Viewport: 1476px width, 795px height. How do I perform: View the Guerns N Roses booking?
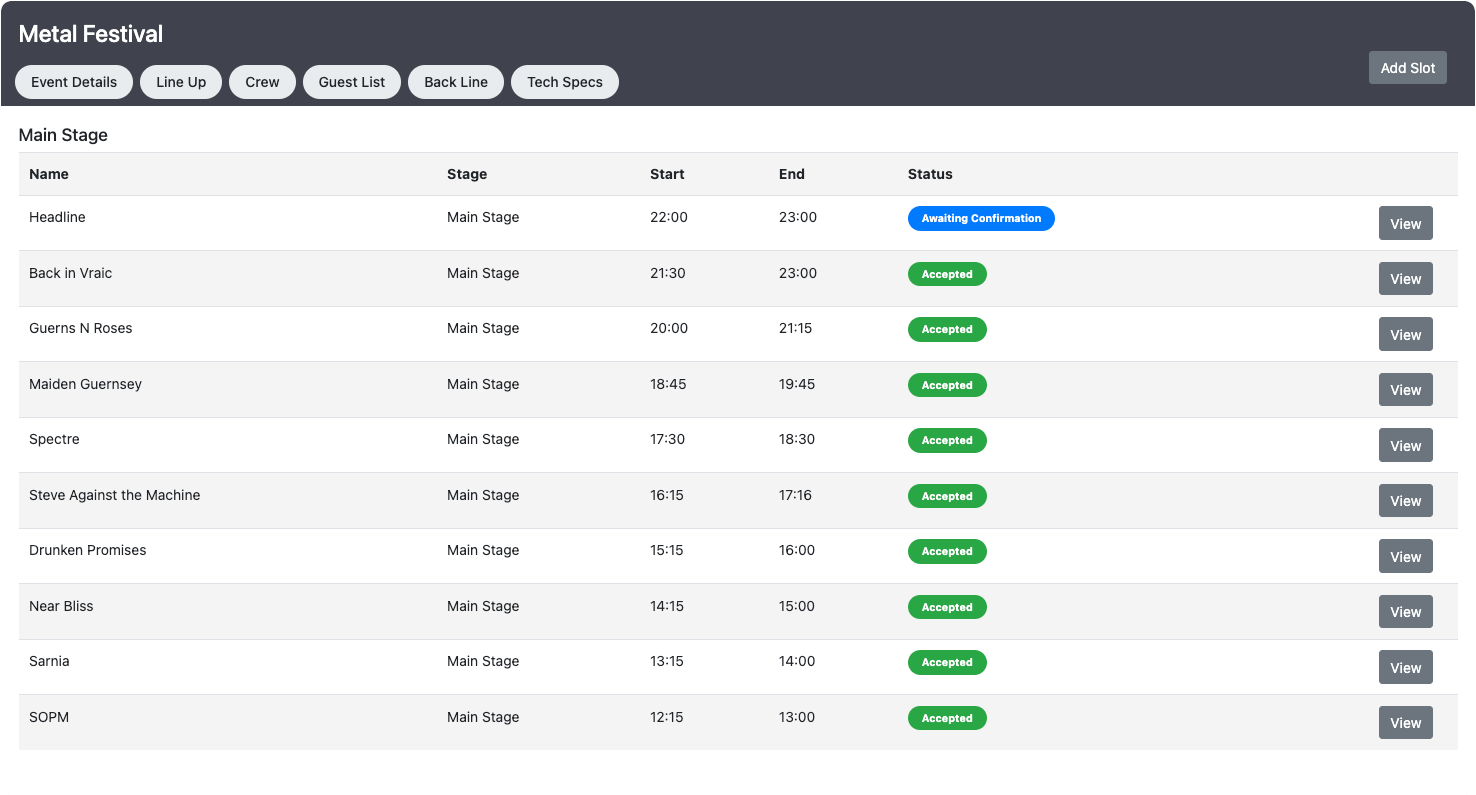tap(1405, 334)
